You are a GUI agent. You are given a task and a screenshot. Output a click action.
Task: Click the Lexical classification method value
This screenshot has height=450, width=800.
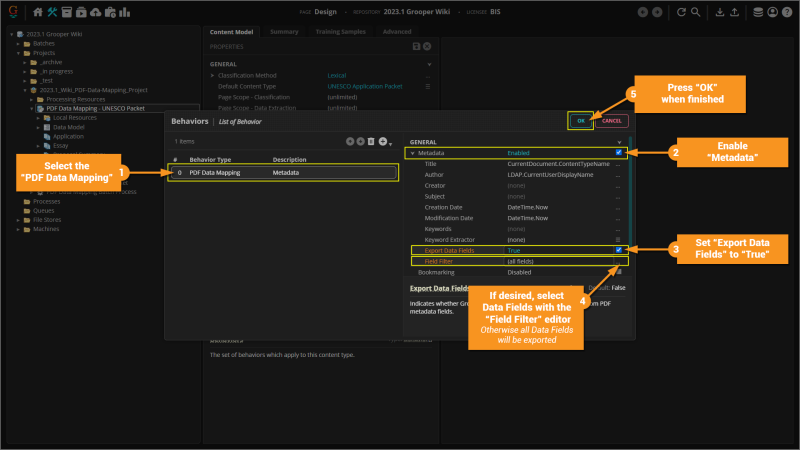tap(337, 76)
